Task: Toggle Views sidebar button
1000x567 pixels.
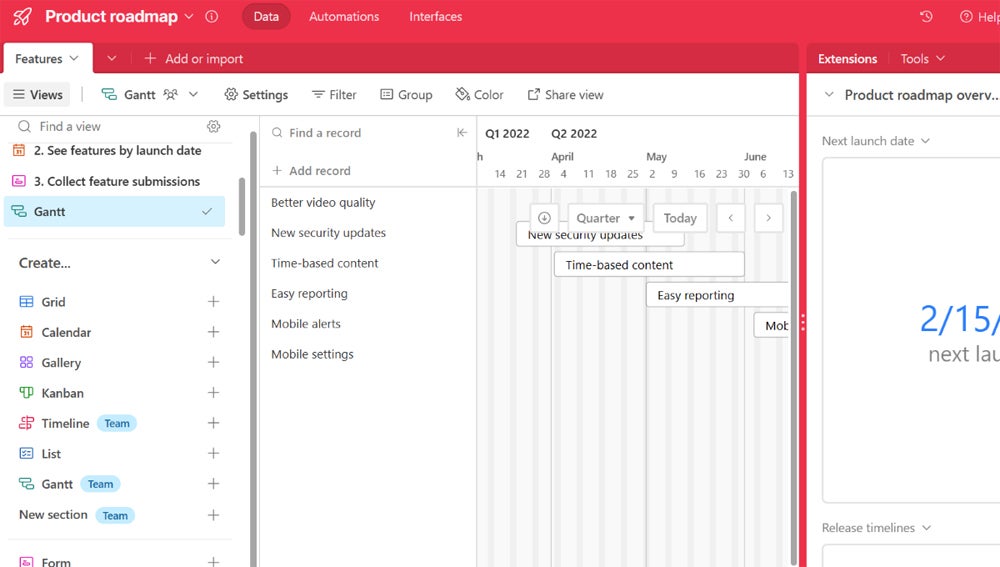Action: (x=38, y=94)
